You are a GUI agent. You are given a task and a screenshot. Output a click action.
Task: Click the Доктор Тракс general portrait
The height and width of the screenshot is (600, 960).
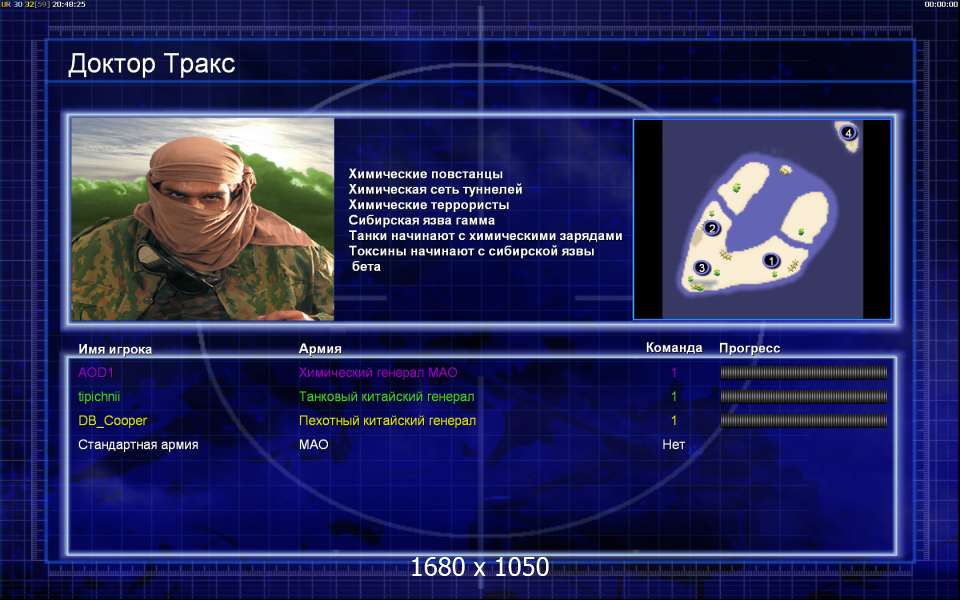click(203, 219)
